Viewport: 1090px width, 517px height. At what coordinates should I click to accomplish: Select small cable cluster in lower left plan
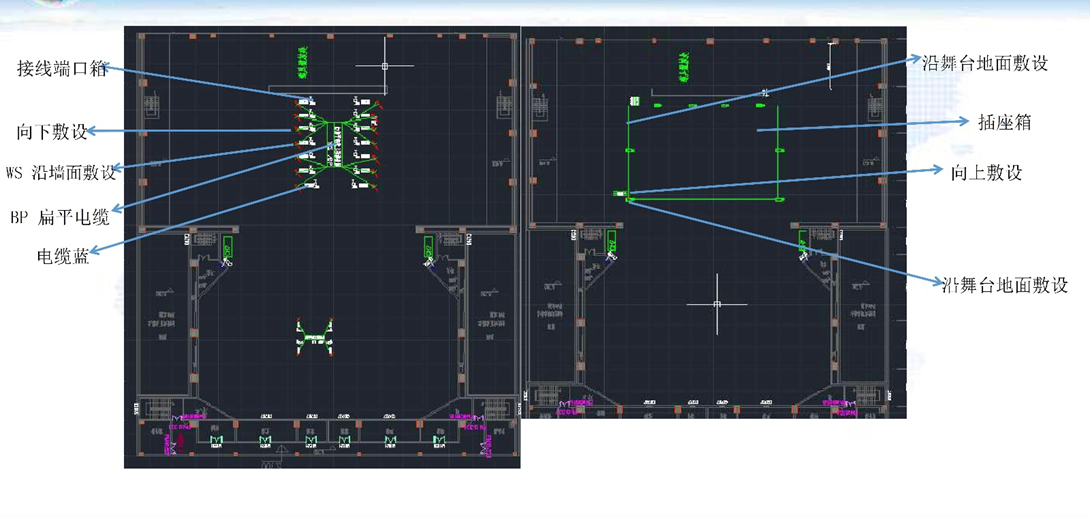316,334
